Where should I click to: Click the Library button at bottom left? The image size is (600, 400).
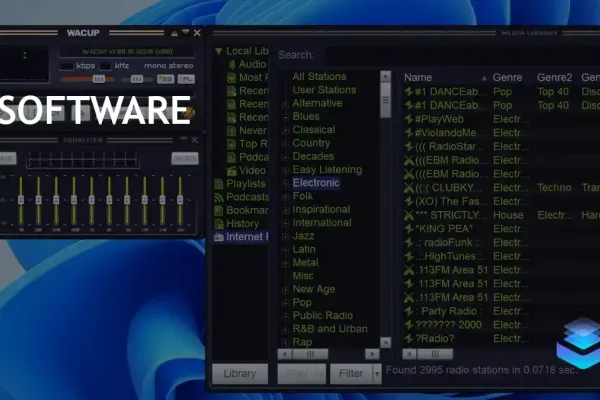click(x=240, y=374)
